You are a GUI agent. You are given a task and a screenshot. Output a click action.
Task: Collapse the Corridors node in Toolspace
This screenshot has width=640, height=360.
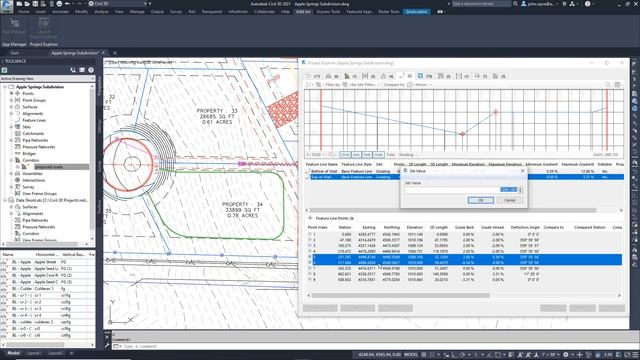click(x=11, y=160)
